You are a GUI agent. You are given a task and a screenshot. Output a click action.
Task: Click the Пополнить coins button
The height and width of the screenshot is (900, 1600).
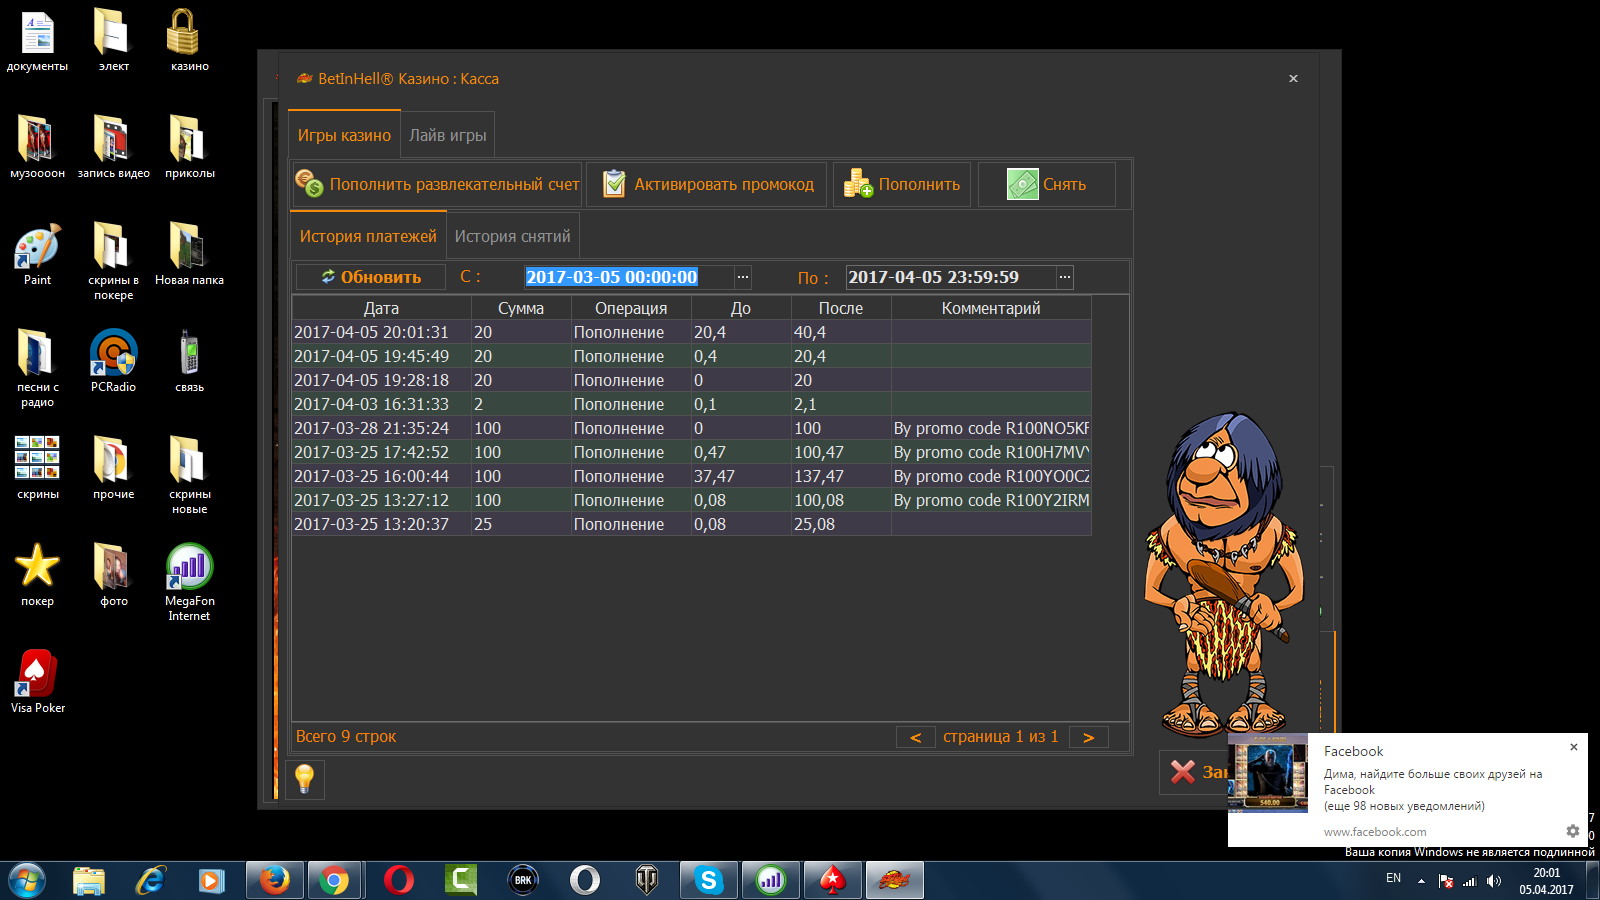902,185
